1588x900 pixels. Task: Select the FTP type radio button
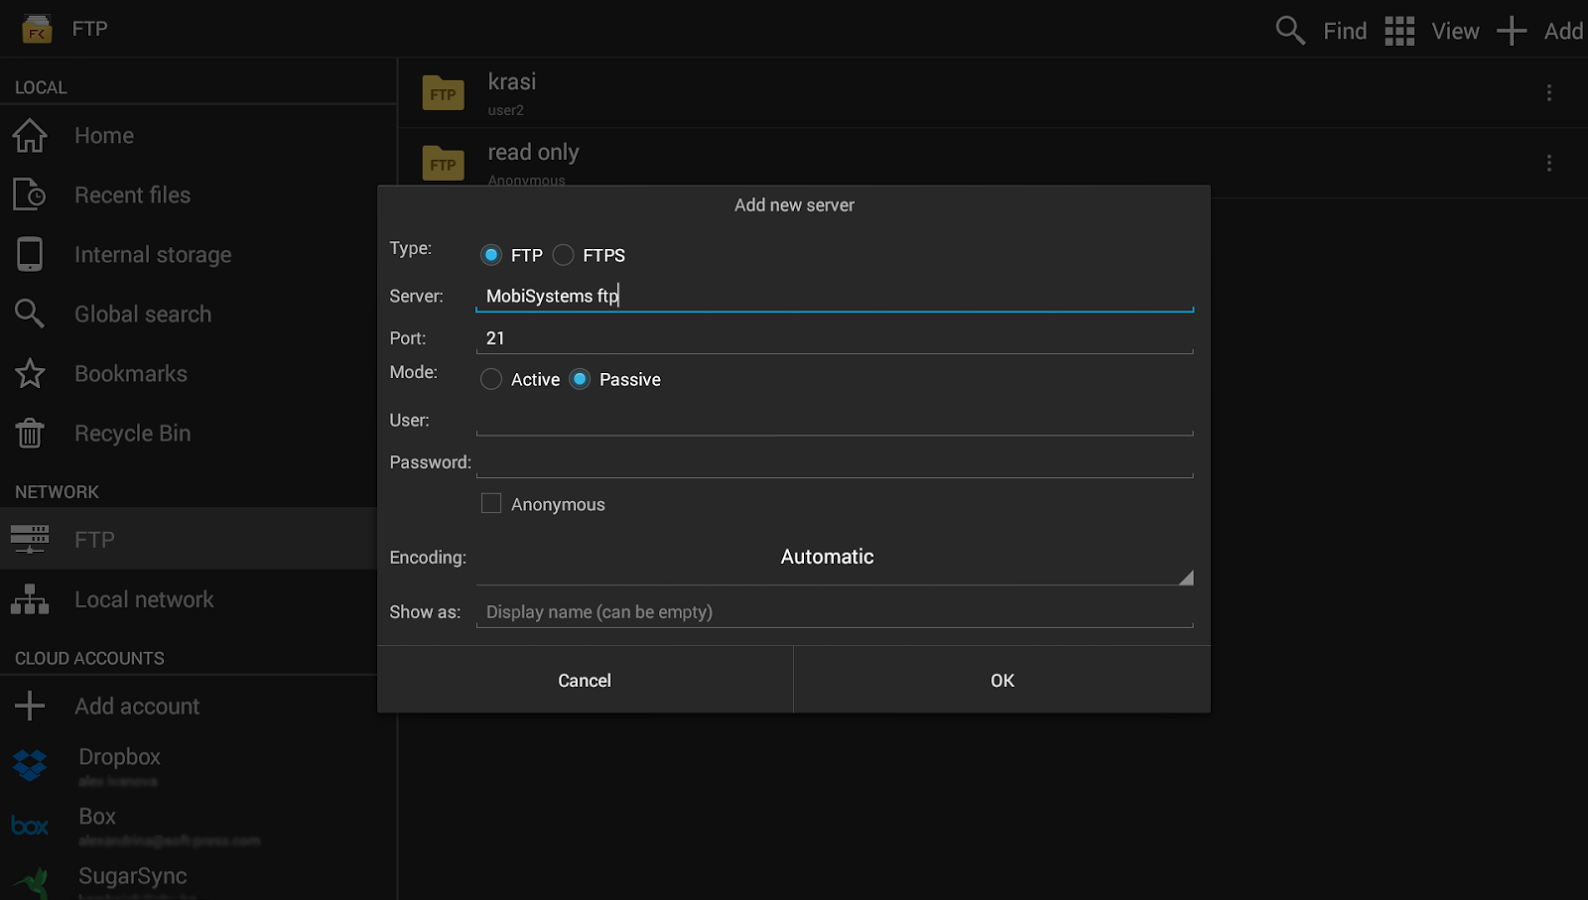pos(491,255)
